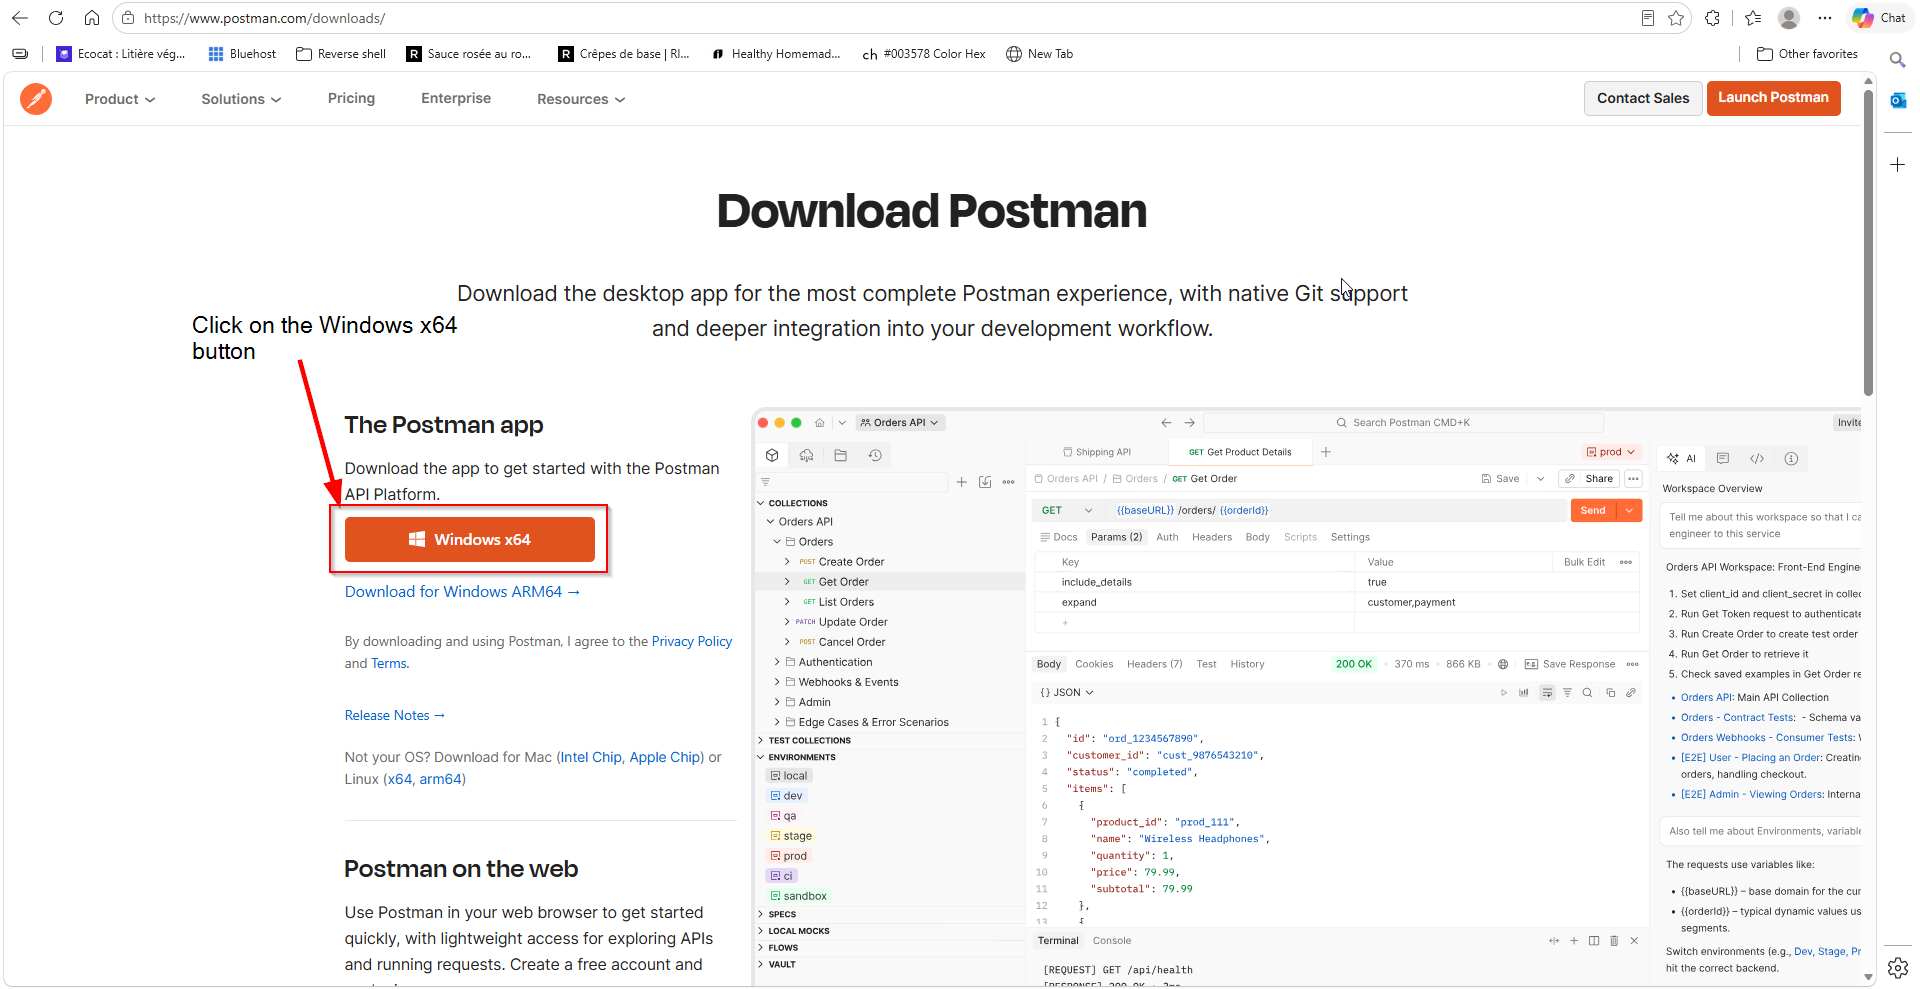Open the Enterprise page from the header
This screenshot has height=989, width=1920.
pos(456,98)
